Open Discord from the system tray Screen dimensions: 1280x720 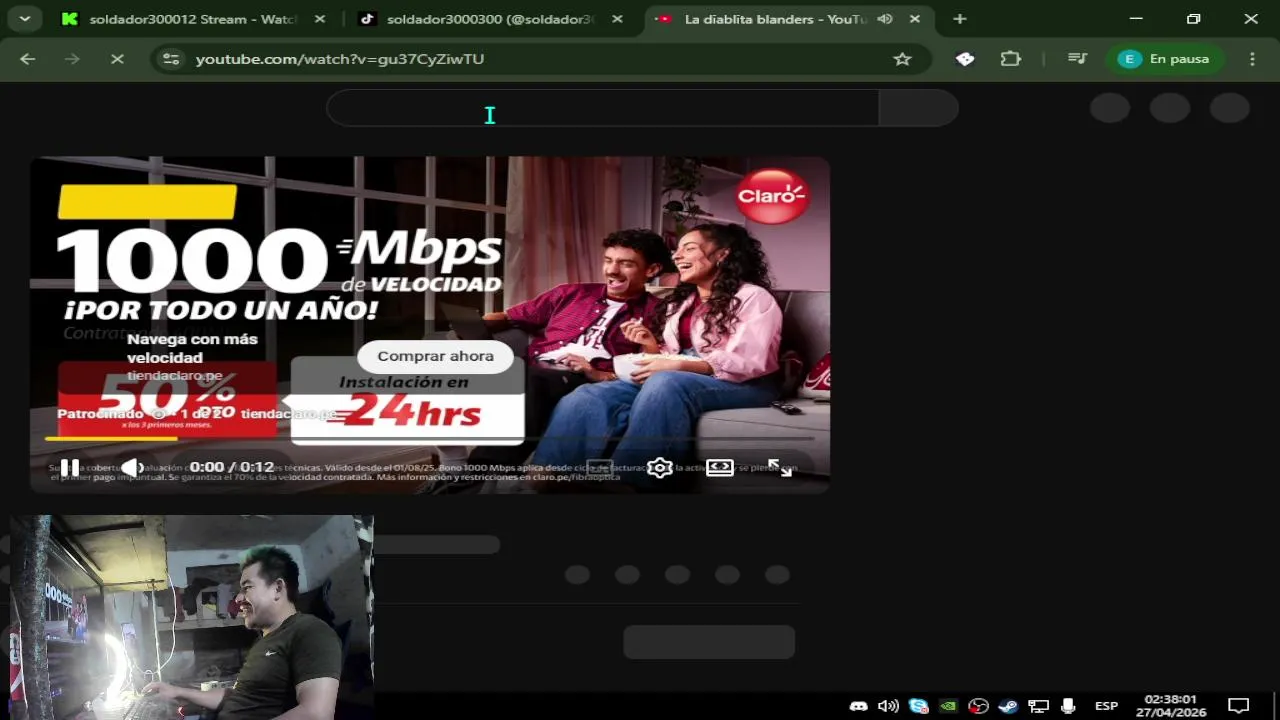coord(858,706)
